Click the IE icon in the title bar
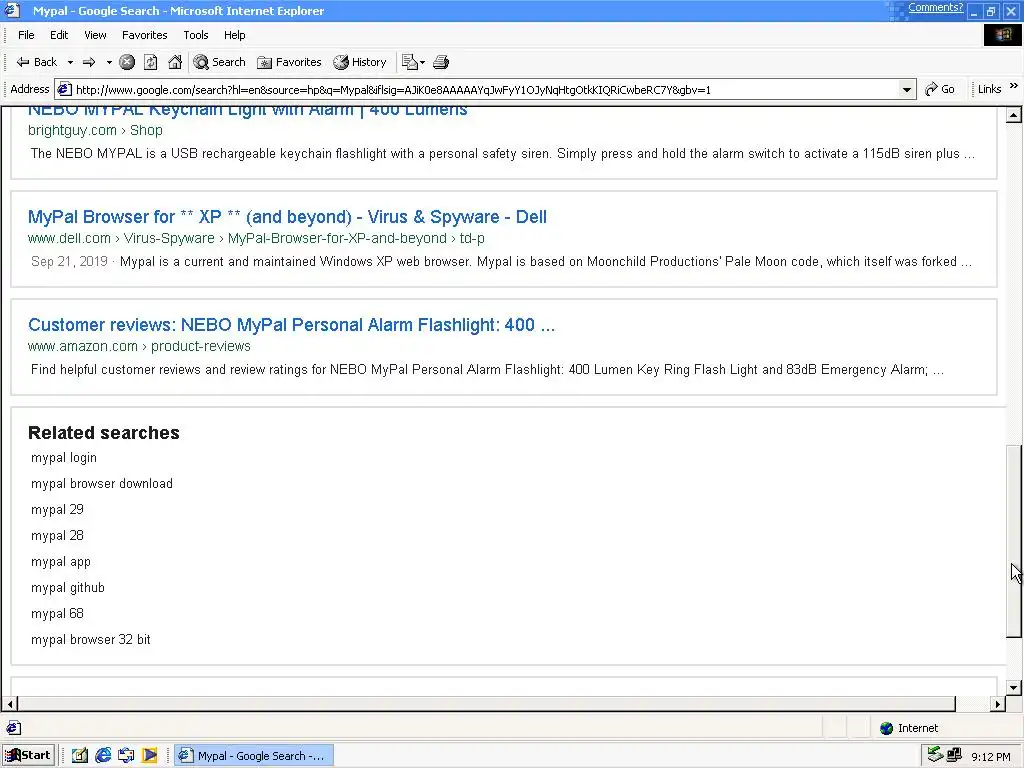This screenshot has height=768, width=1024. pos(12,10)
